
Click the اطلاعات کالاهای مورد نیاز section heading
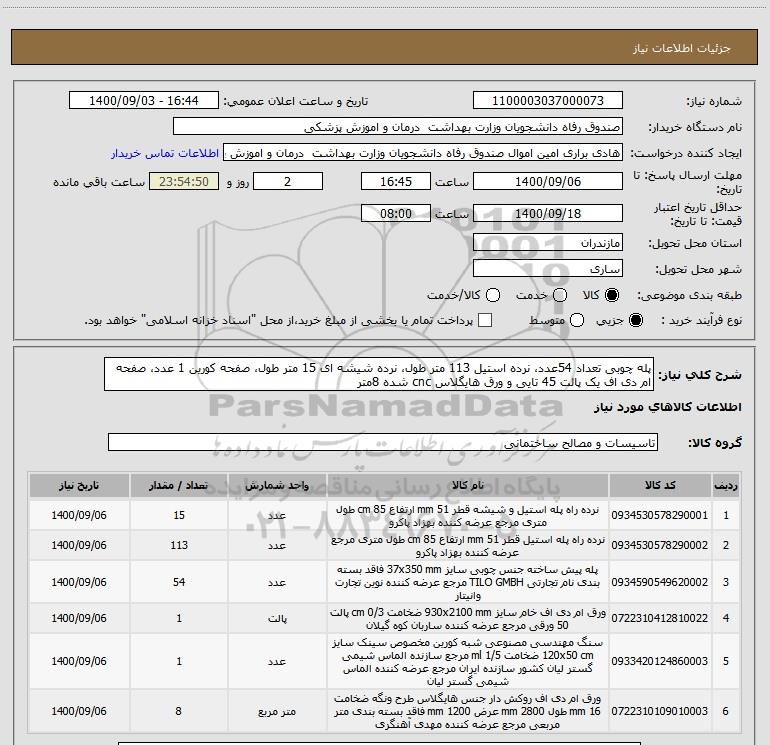(x=668, y=408)
